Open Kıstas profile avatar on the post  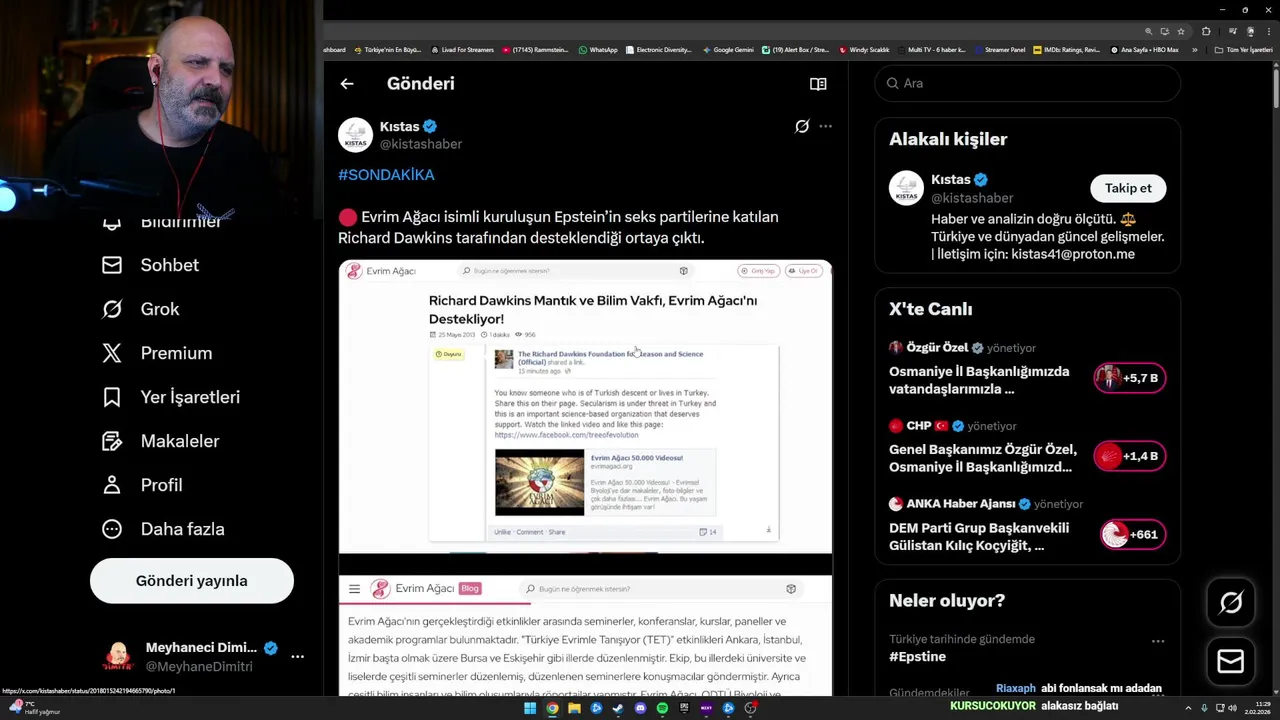[355, 135]
